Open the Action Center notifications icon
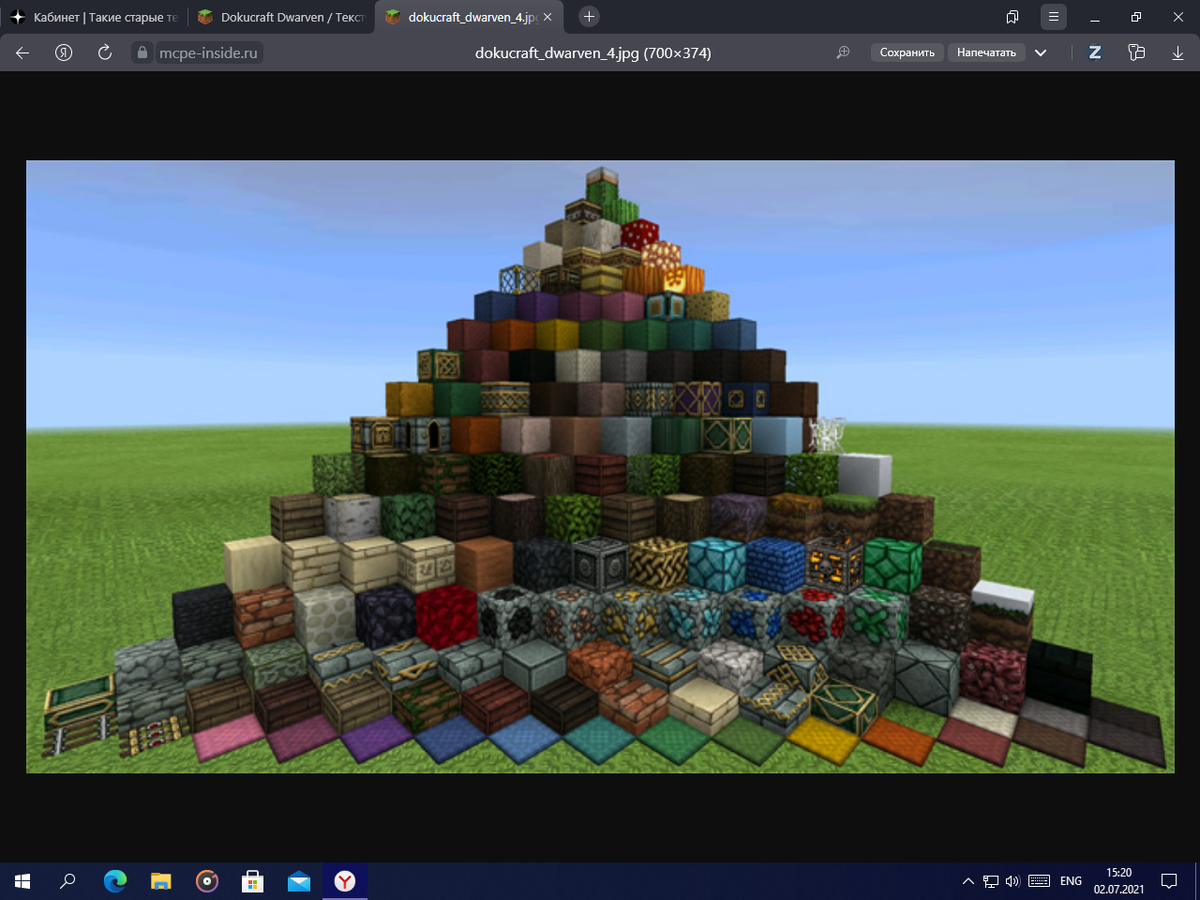Viewport: 1200px width, 900px height. coord(1168,881)
